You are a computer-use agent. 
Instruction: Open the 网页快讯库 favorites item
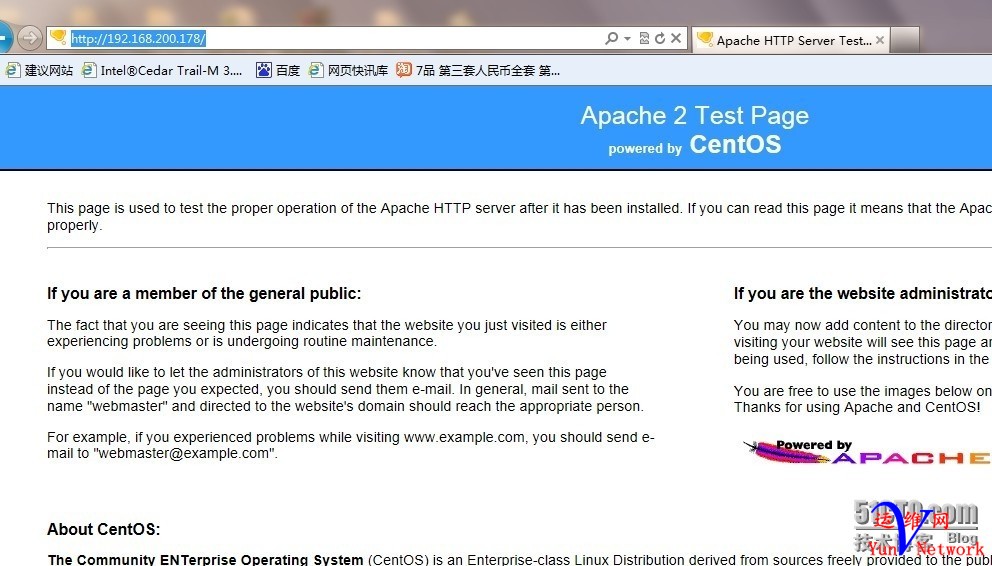click(x=348, y=70)
